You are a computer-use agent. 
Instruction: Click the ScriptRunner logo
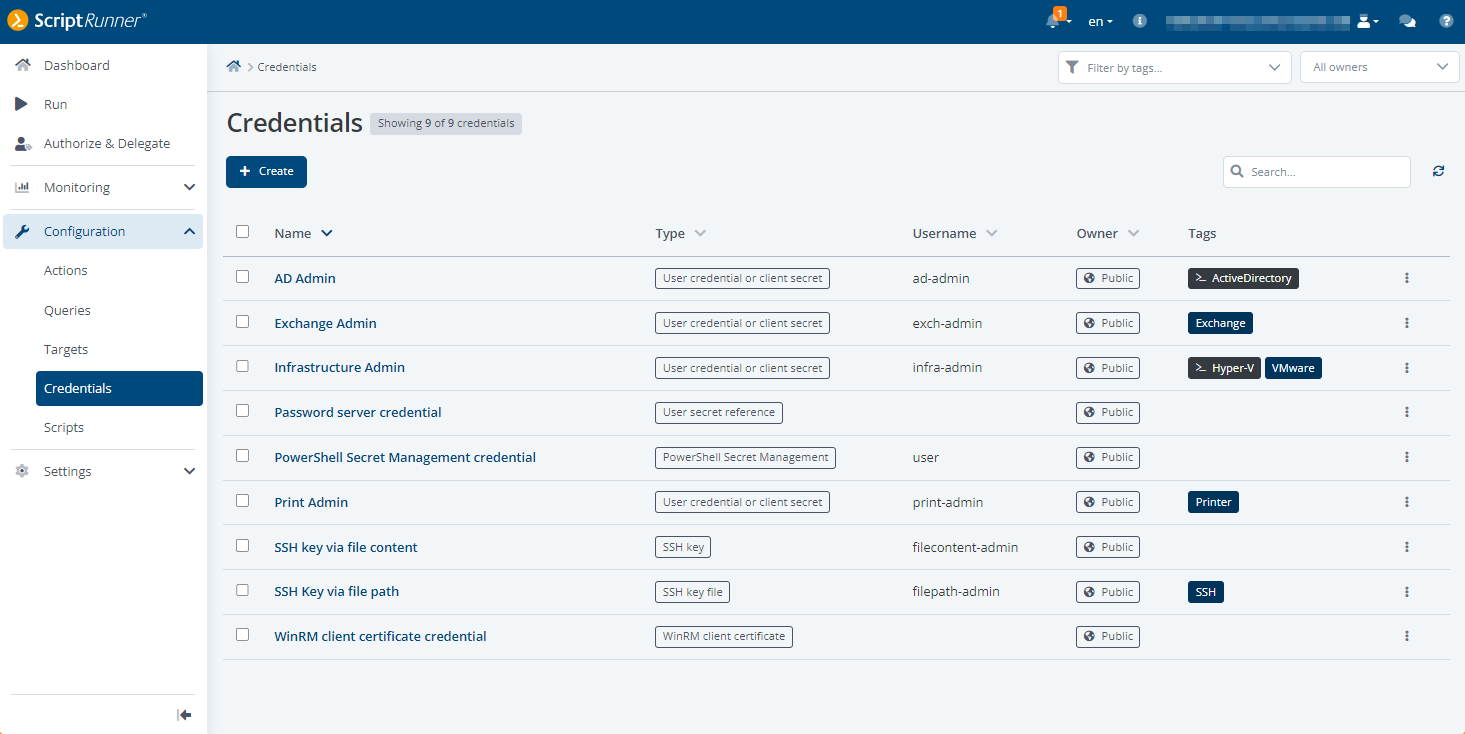click(x=77, y=21)
